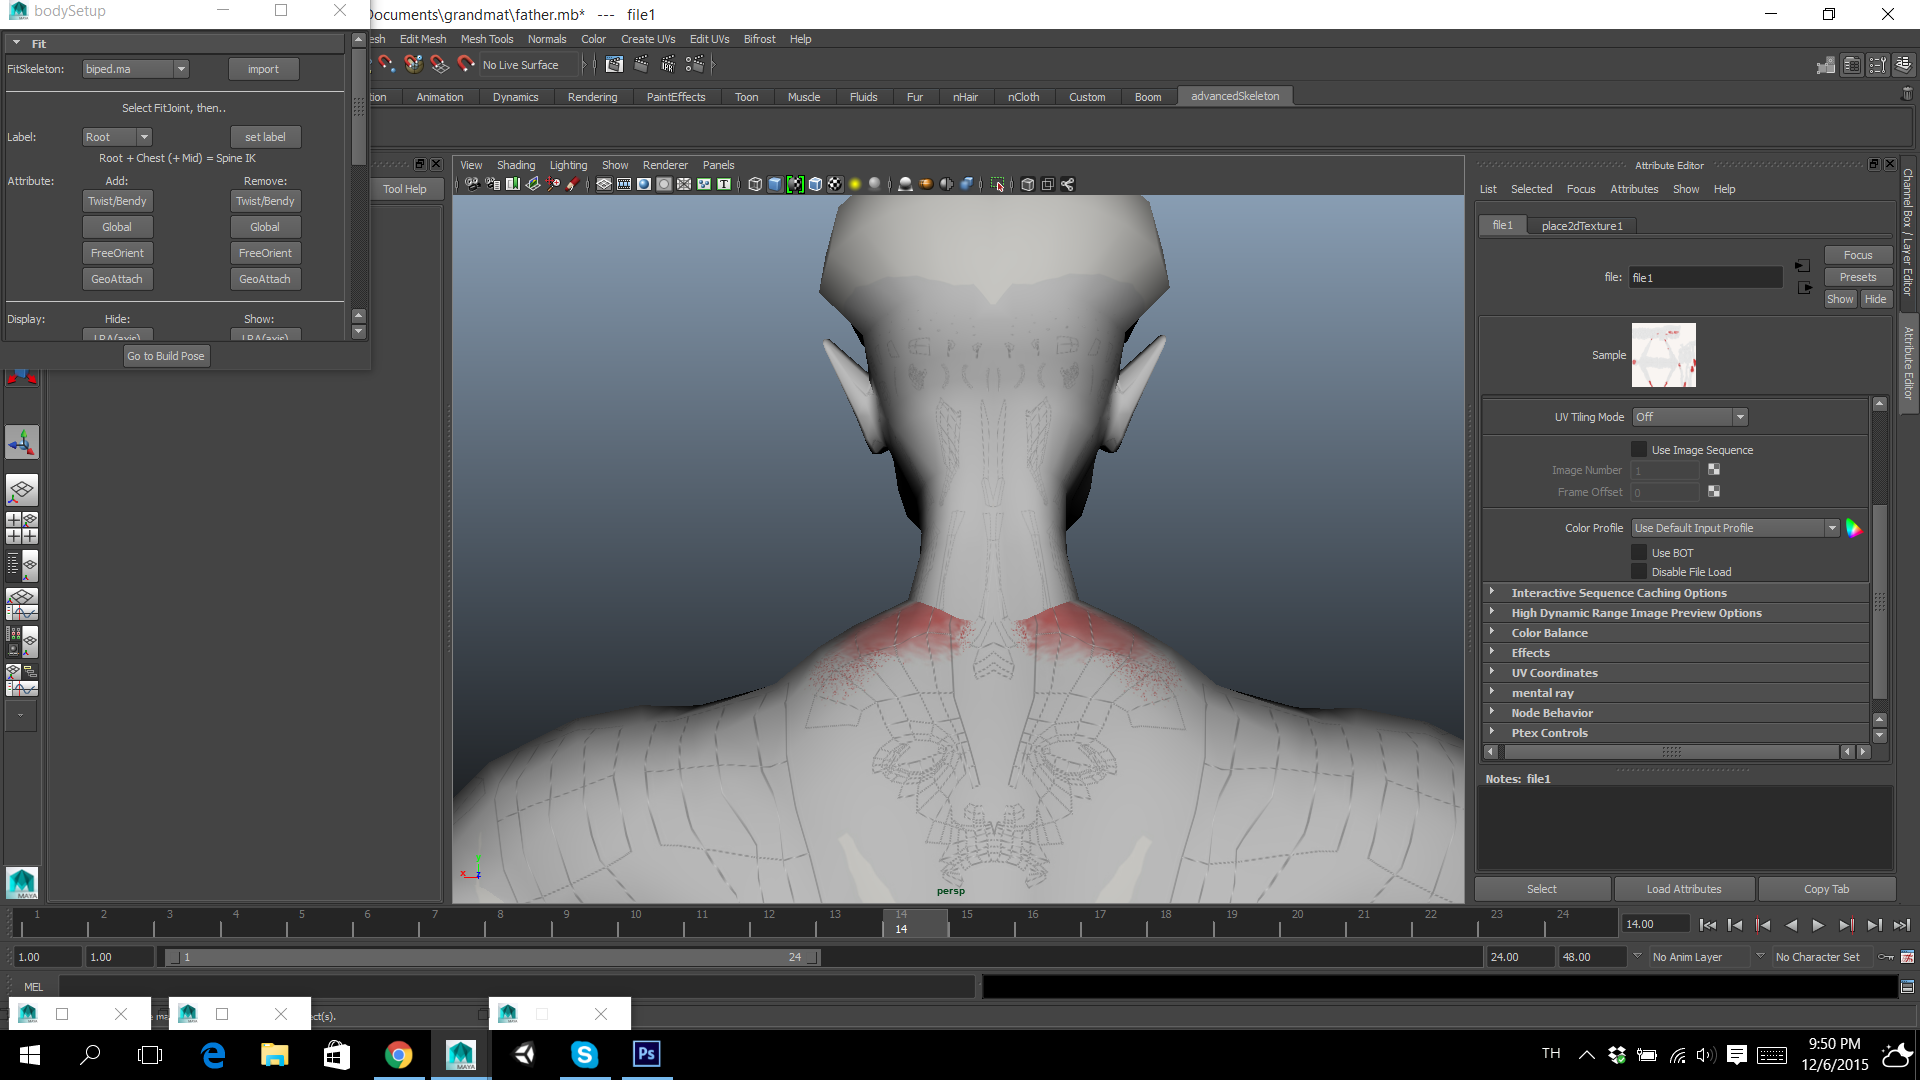Screen dimensions: 1920x1080
Task: Open the Color Profile dropdown
Action: [1735, 528]
